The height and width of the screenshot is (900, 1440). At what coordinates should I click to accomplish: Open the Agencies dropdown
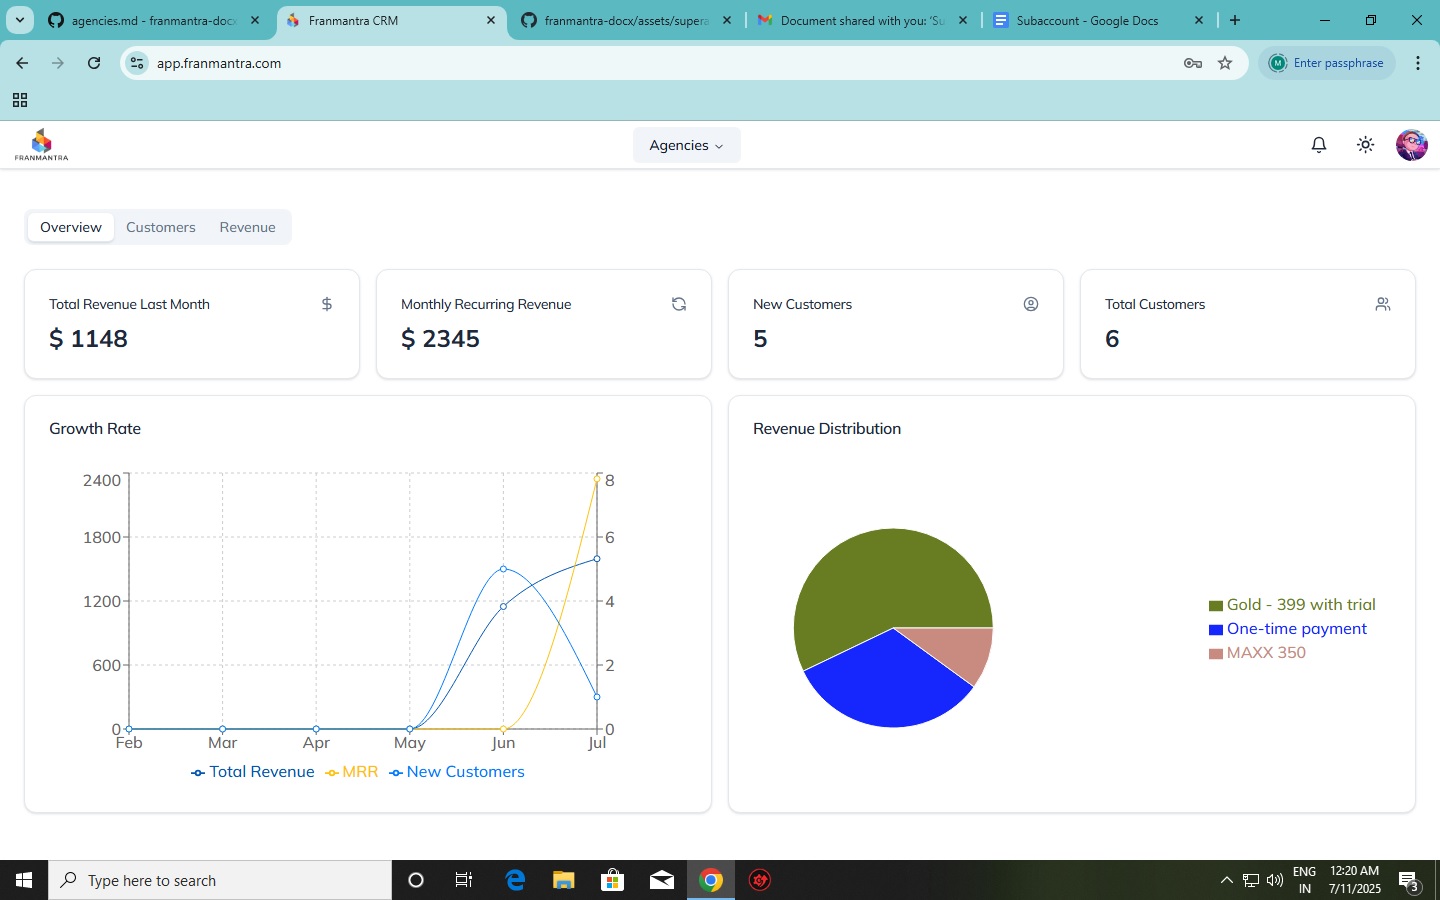(686, 145)
